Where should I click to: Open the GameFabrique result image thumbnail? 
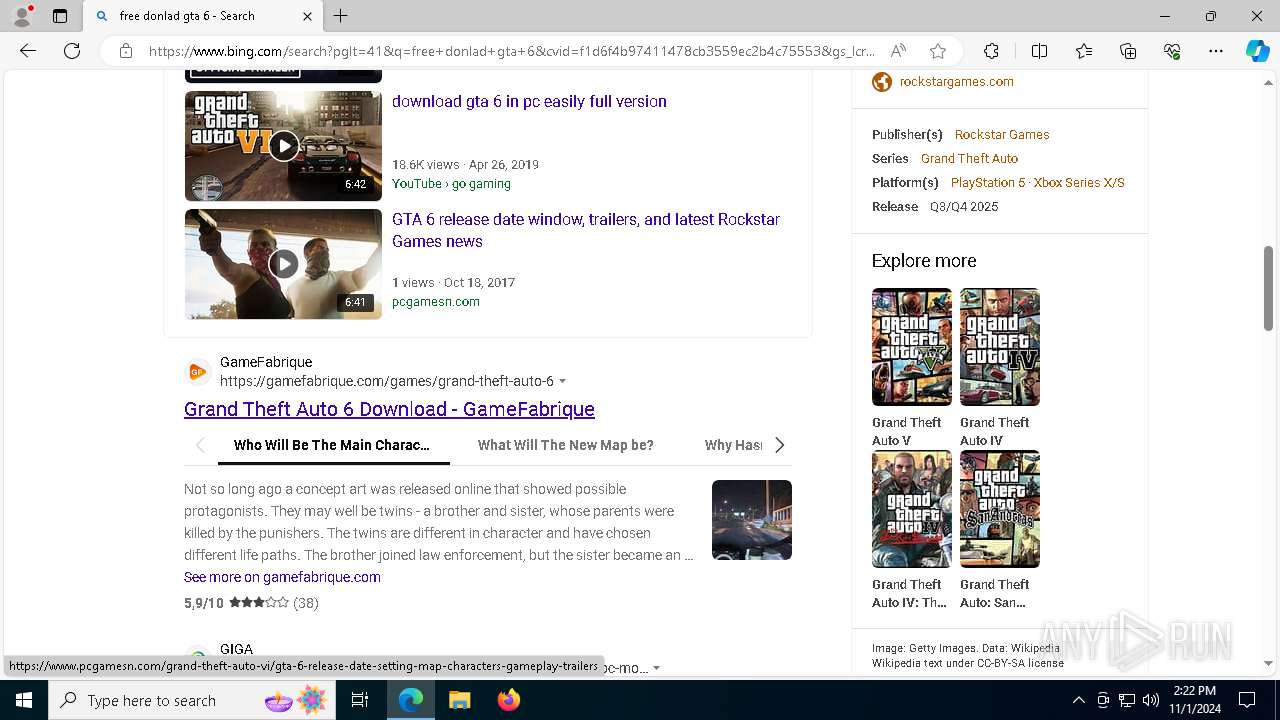point(752,520)
